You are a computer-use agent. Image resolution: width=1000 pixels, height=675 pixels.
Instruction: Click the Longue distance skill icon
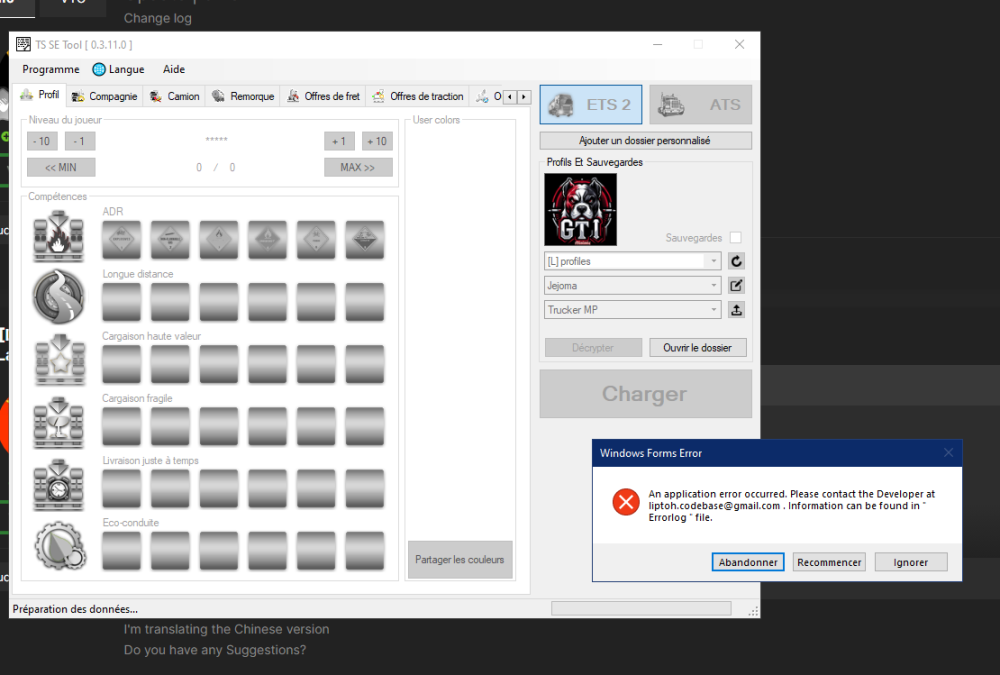[59, 297]
